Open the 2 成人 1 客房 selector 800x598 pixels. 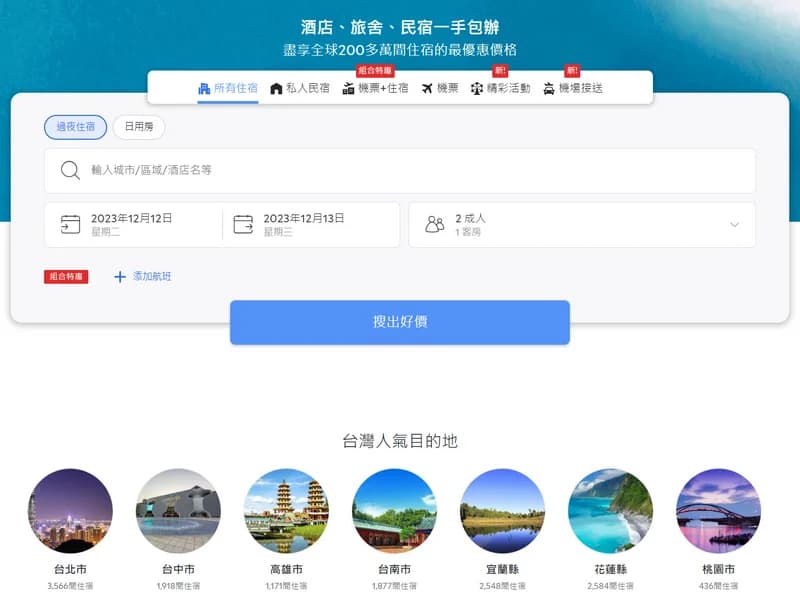pos(582,225)
